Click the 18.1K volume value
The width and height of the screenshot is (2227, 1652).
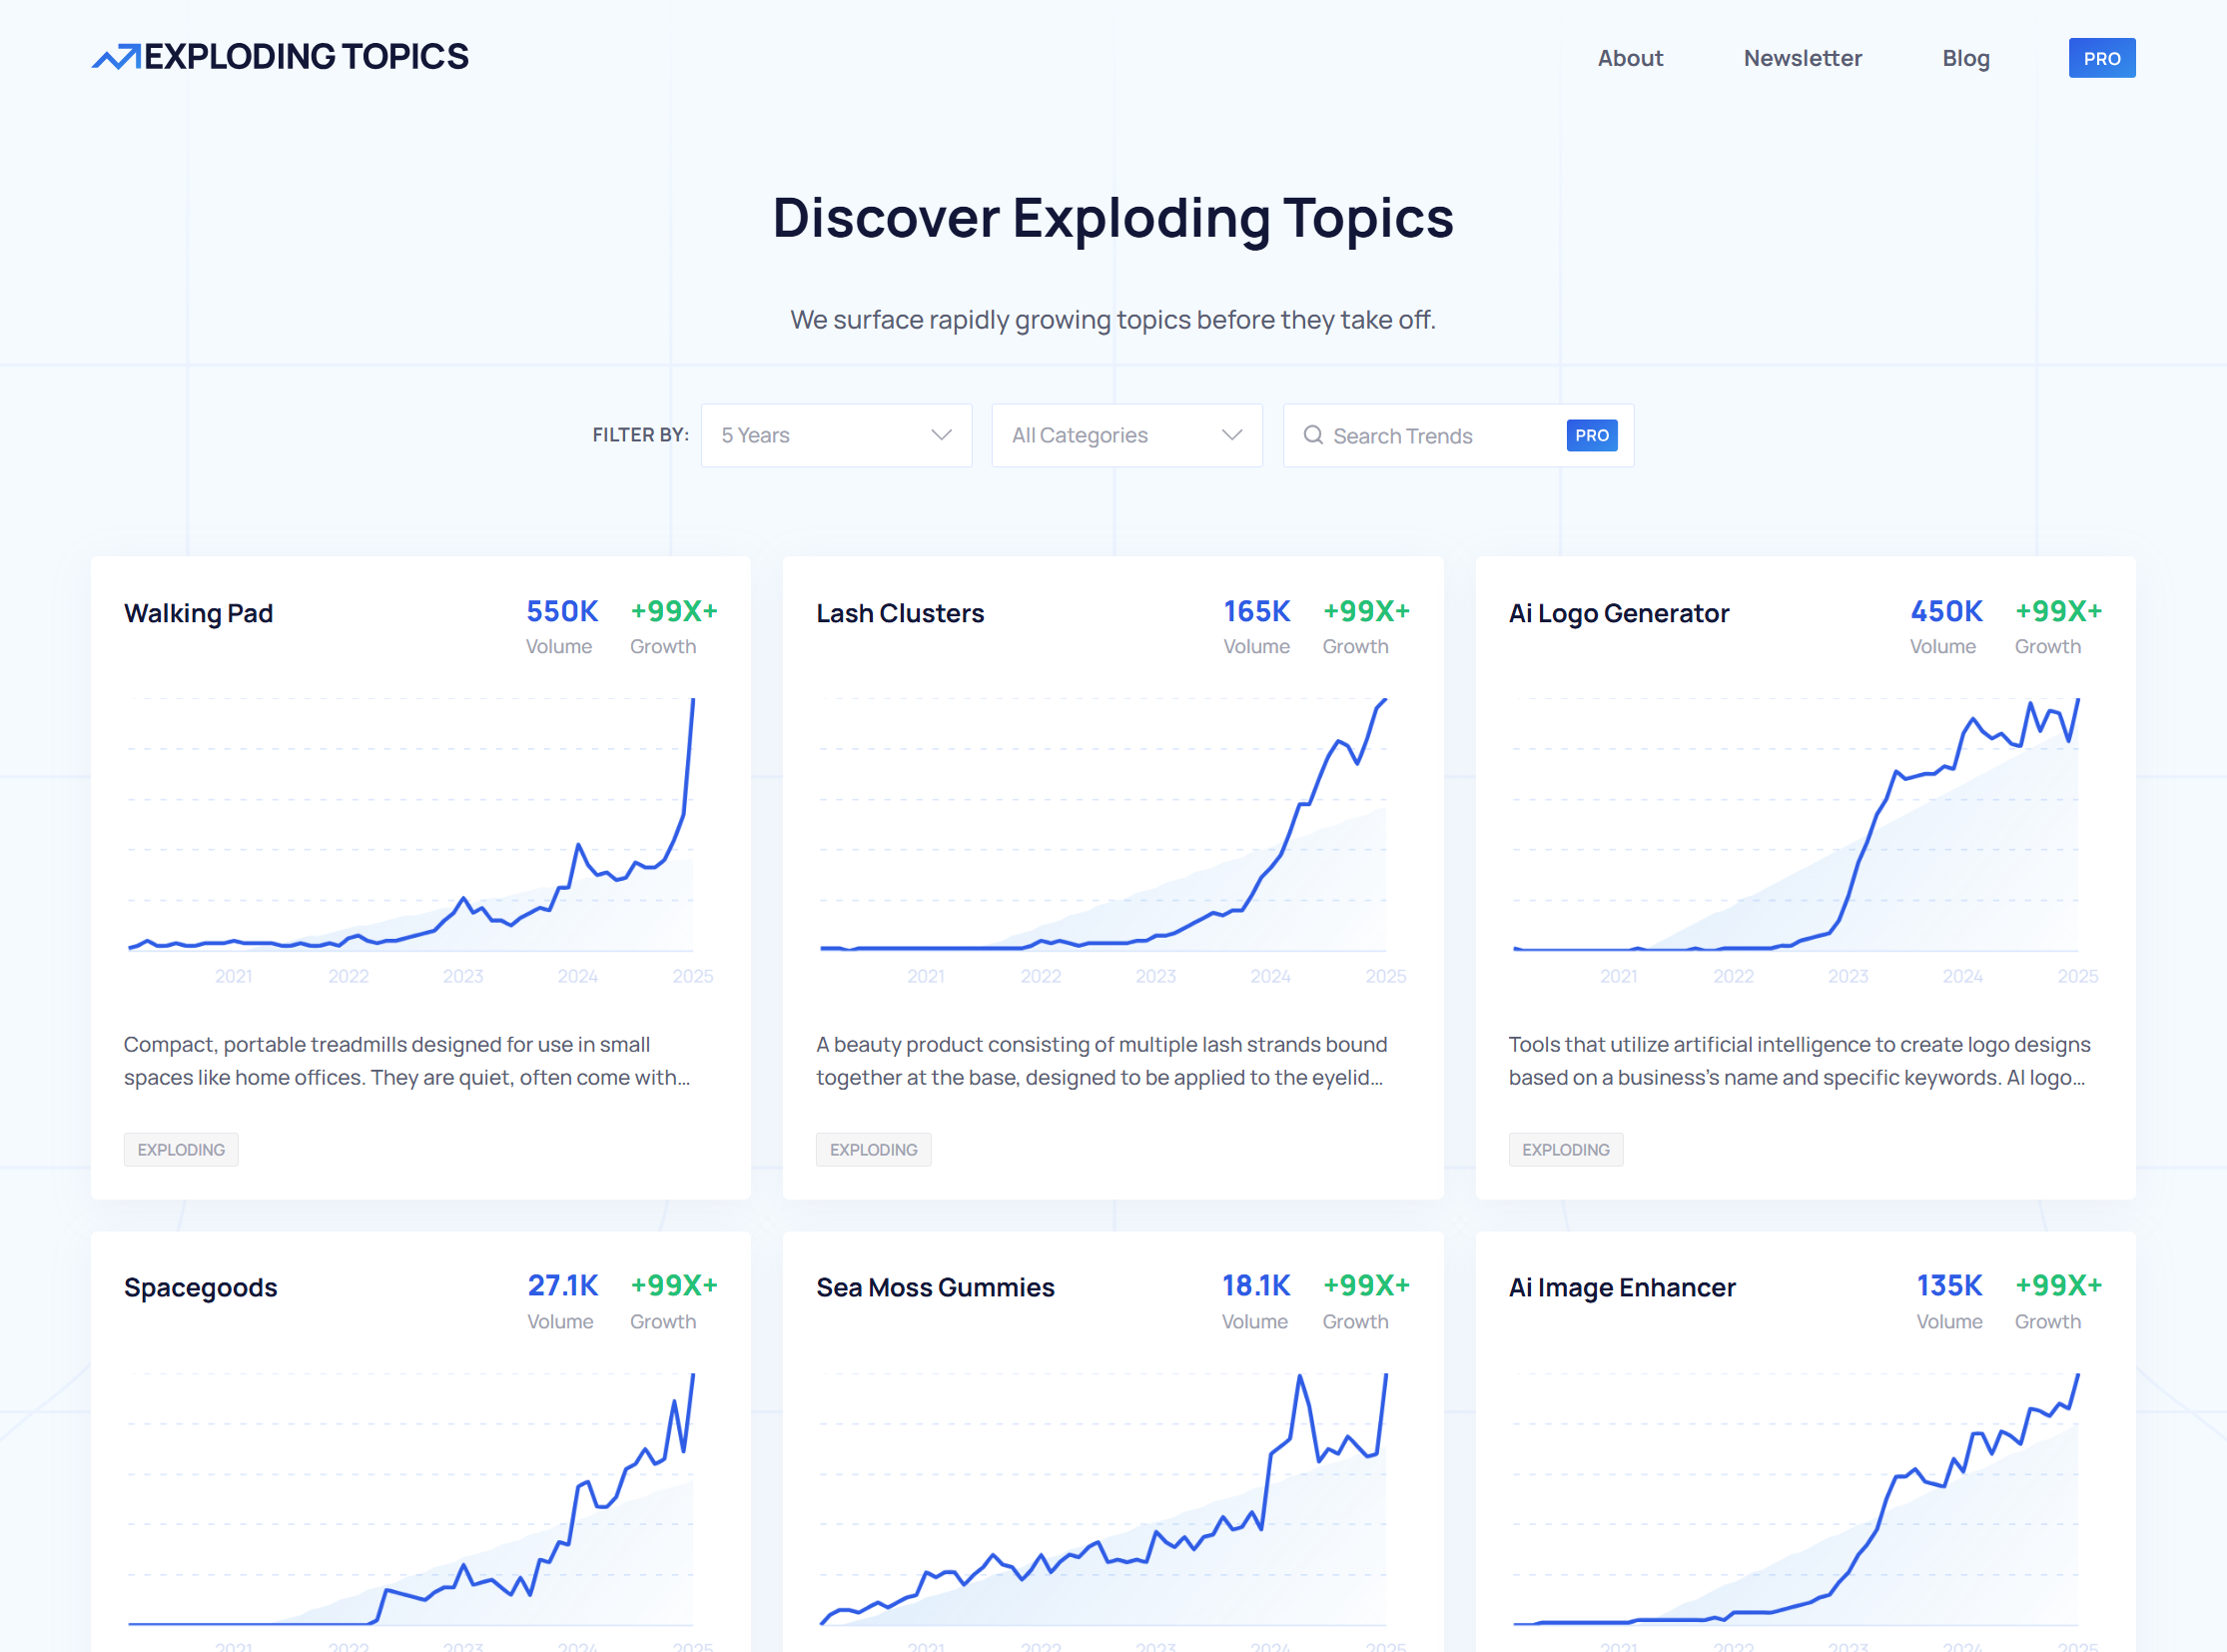(x=1255, y=1285)
